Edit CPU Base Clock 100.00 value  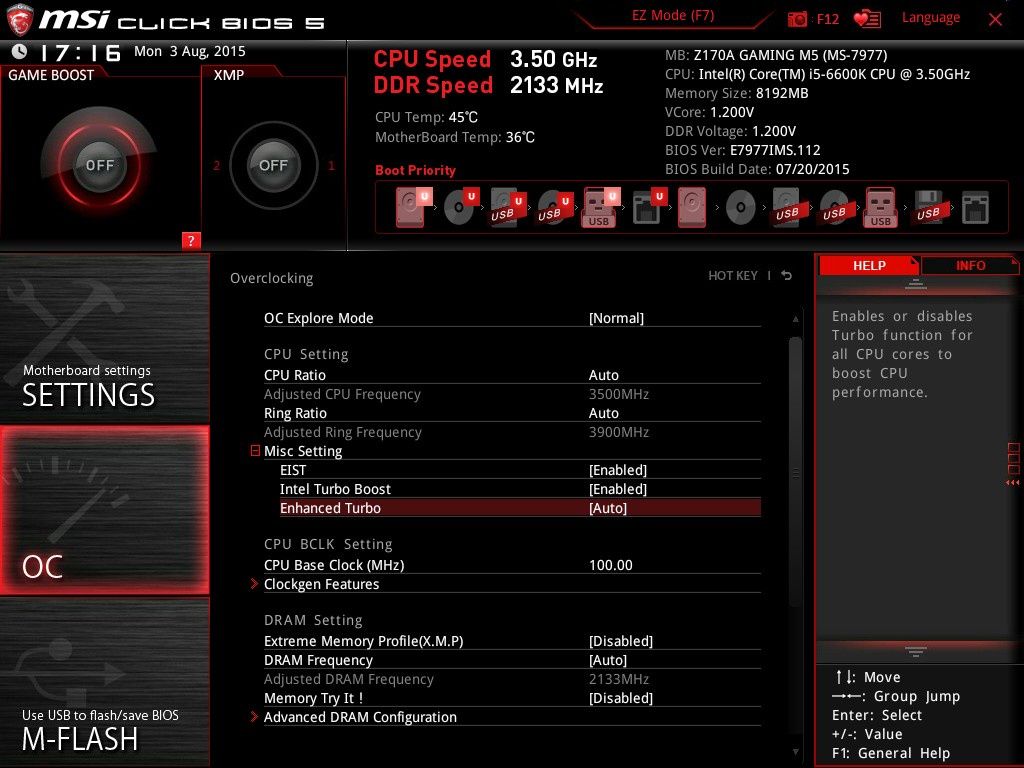click(x=611, y=565)
